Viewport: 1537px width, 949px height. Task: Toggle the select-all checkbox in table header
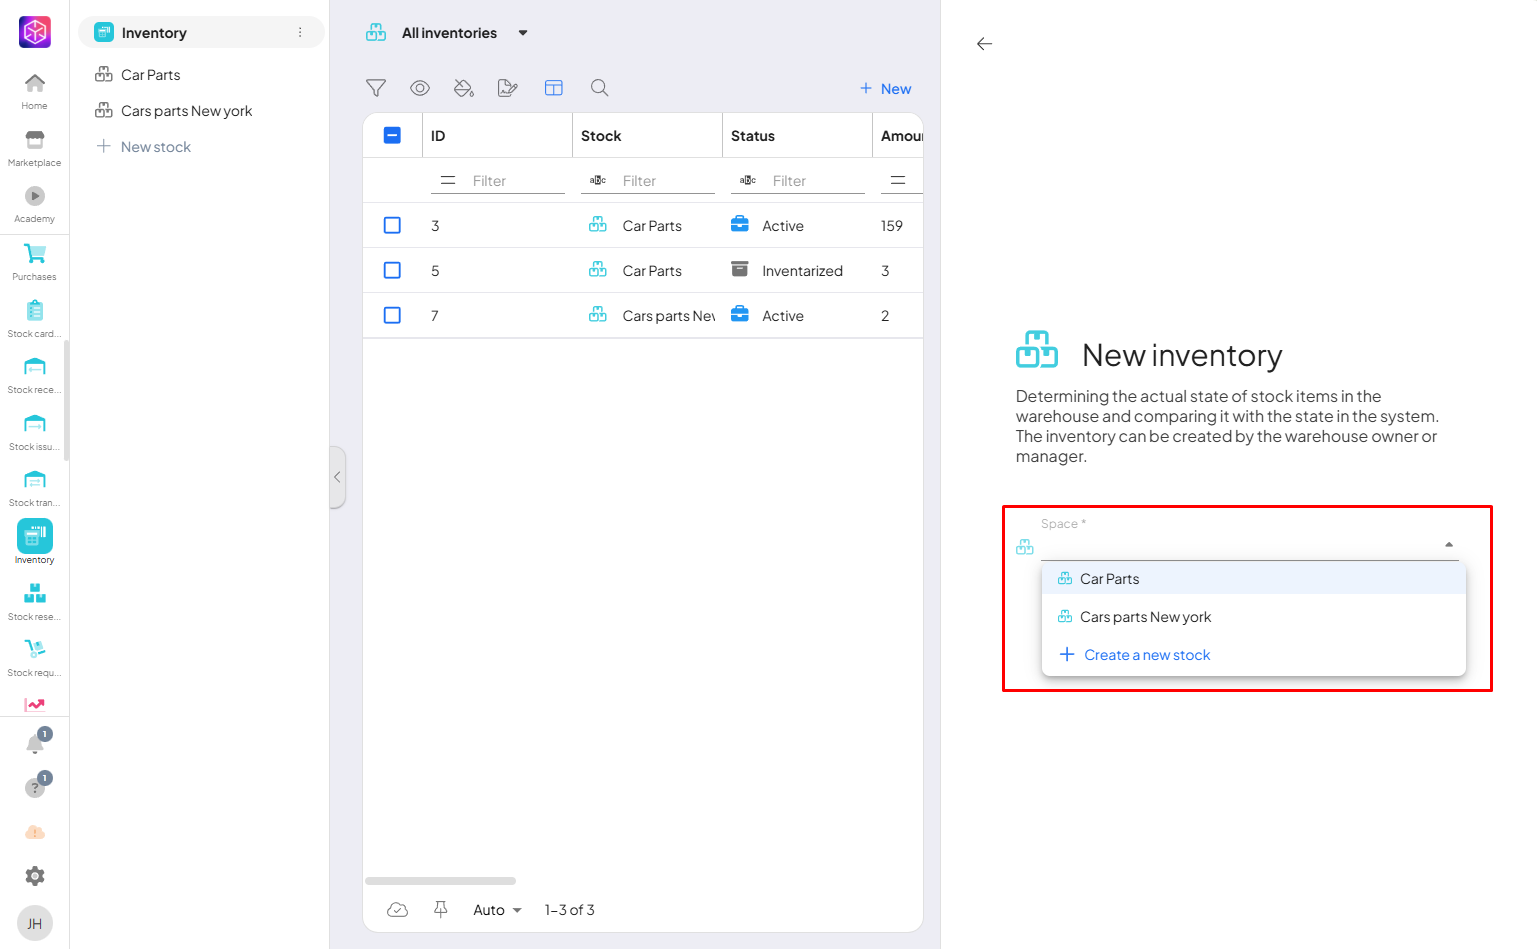click(392, 135)
